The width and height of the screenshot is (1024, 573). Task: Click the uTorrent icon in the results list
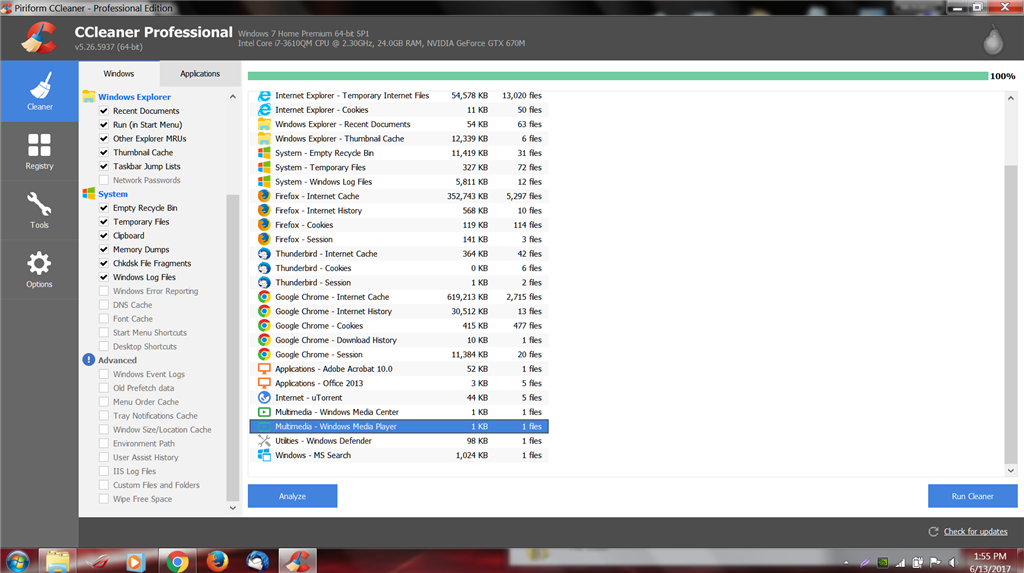(x=264, y=397)
